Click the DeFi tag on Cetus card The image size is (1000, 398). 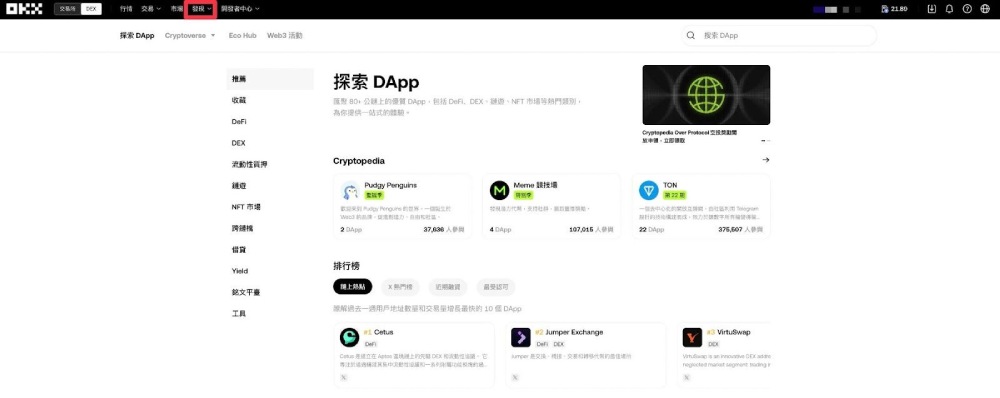click(371, 344)
